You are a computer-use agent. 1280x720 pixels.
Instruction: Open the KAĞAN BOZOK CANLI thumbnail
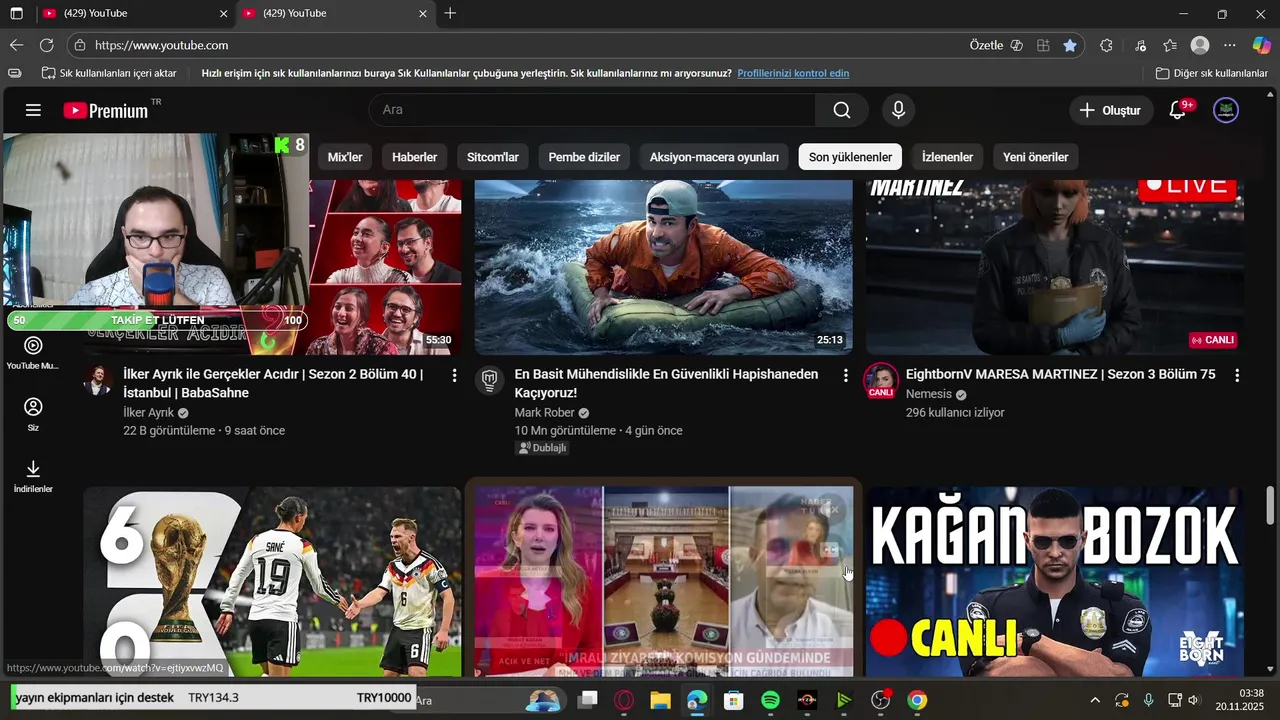tap(1055, 582)
